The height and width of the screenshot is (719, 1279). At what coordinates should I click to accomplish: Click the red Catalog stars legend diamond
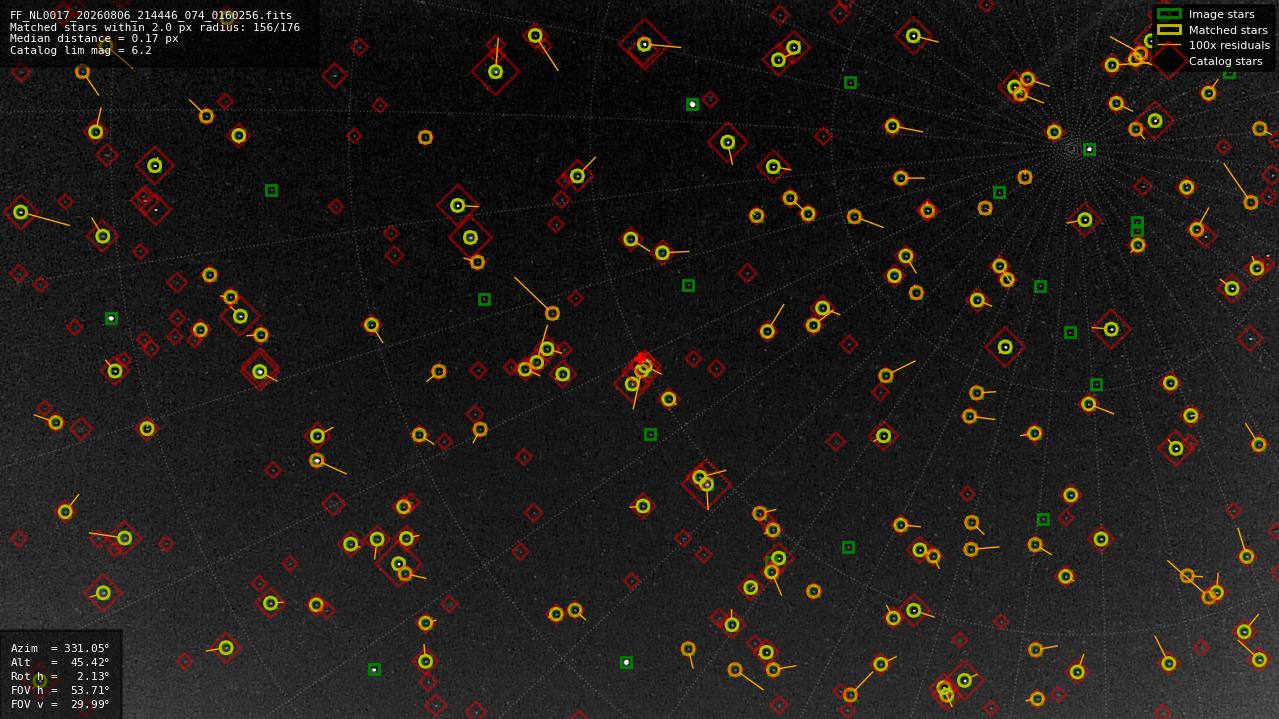[x=1169, y=61]
